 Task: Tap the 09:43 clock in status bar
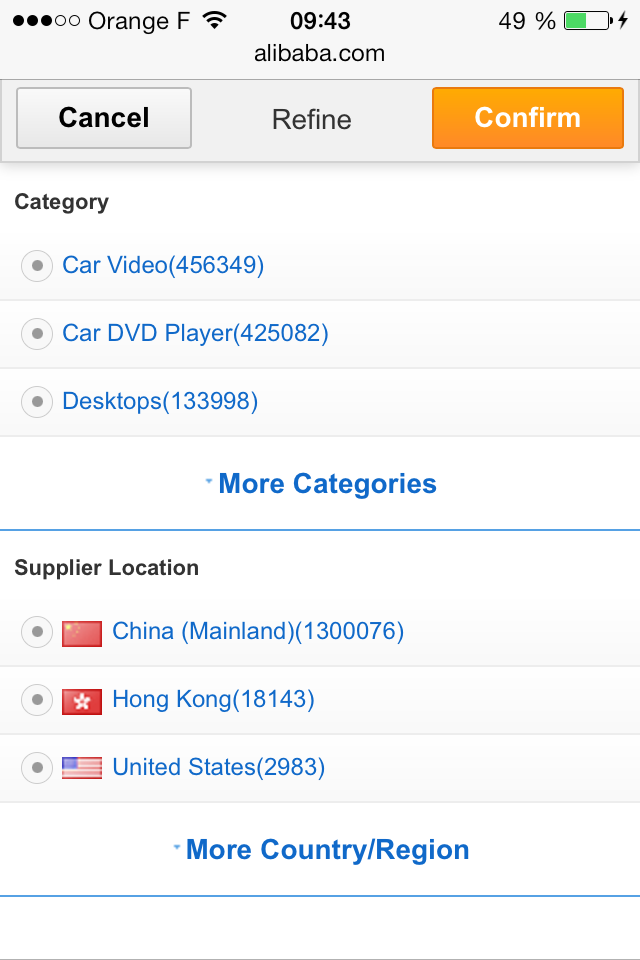pyautogui.click(x=320, y=21)
